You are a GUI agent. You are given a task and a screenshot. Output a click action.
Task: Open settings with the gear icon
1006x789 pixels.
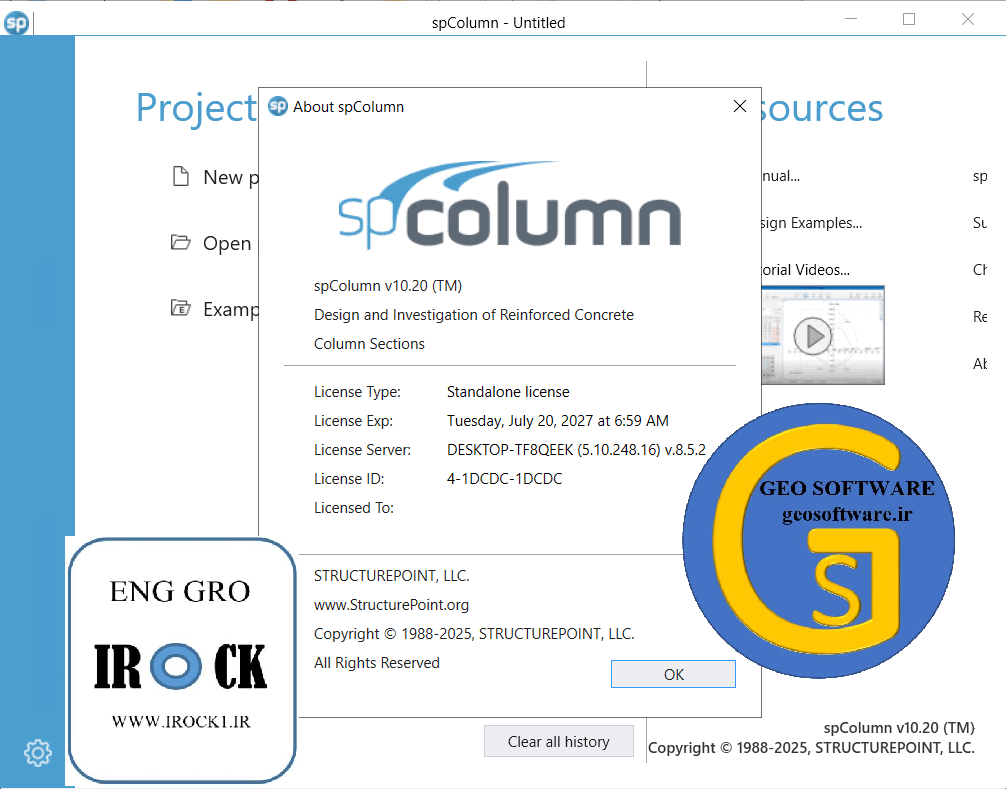(38, 752)
